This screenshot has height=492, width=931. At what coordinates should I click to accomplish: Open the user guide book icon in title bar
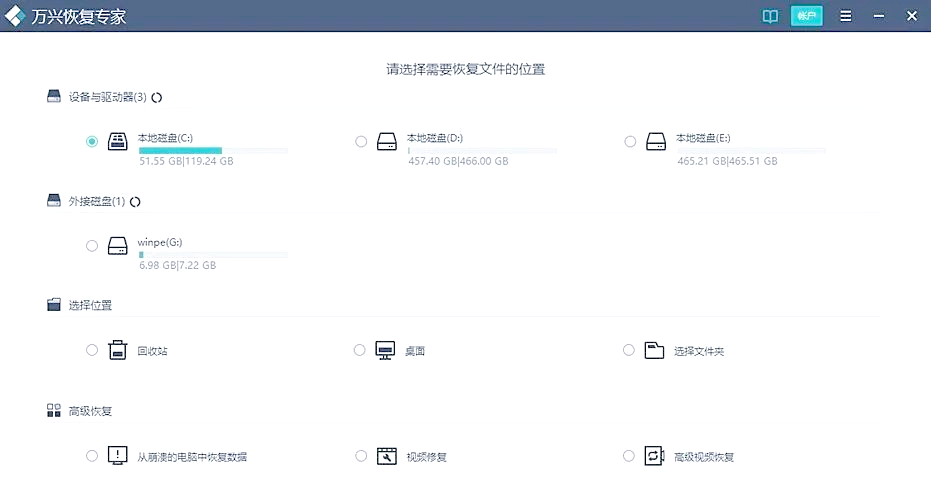[x=770, y=17]
